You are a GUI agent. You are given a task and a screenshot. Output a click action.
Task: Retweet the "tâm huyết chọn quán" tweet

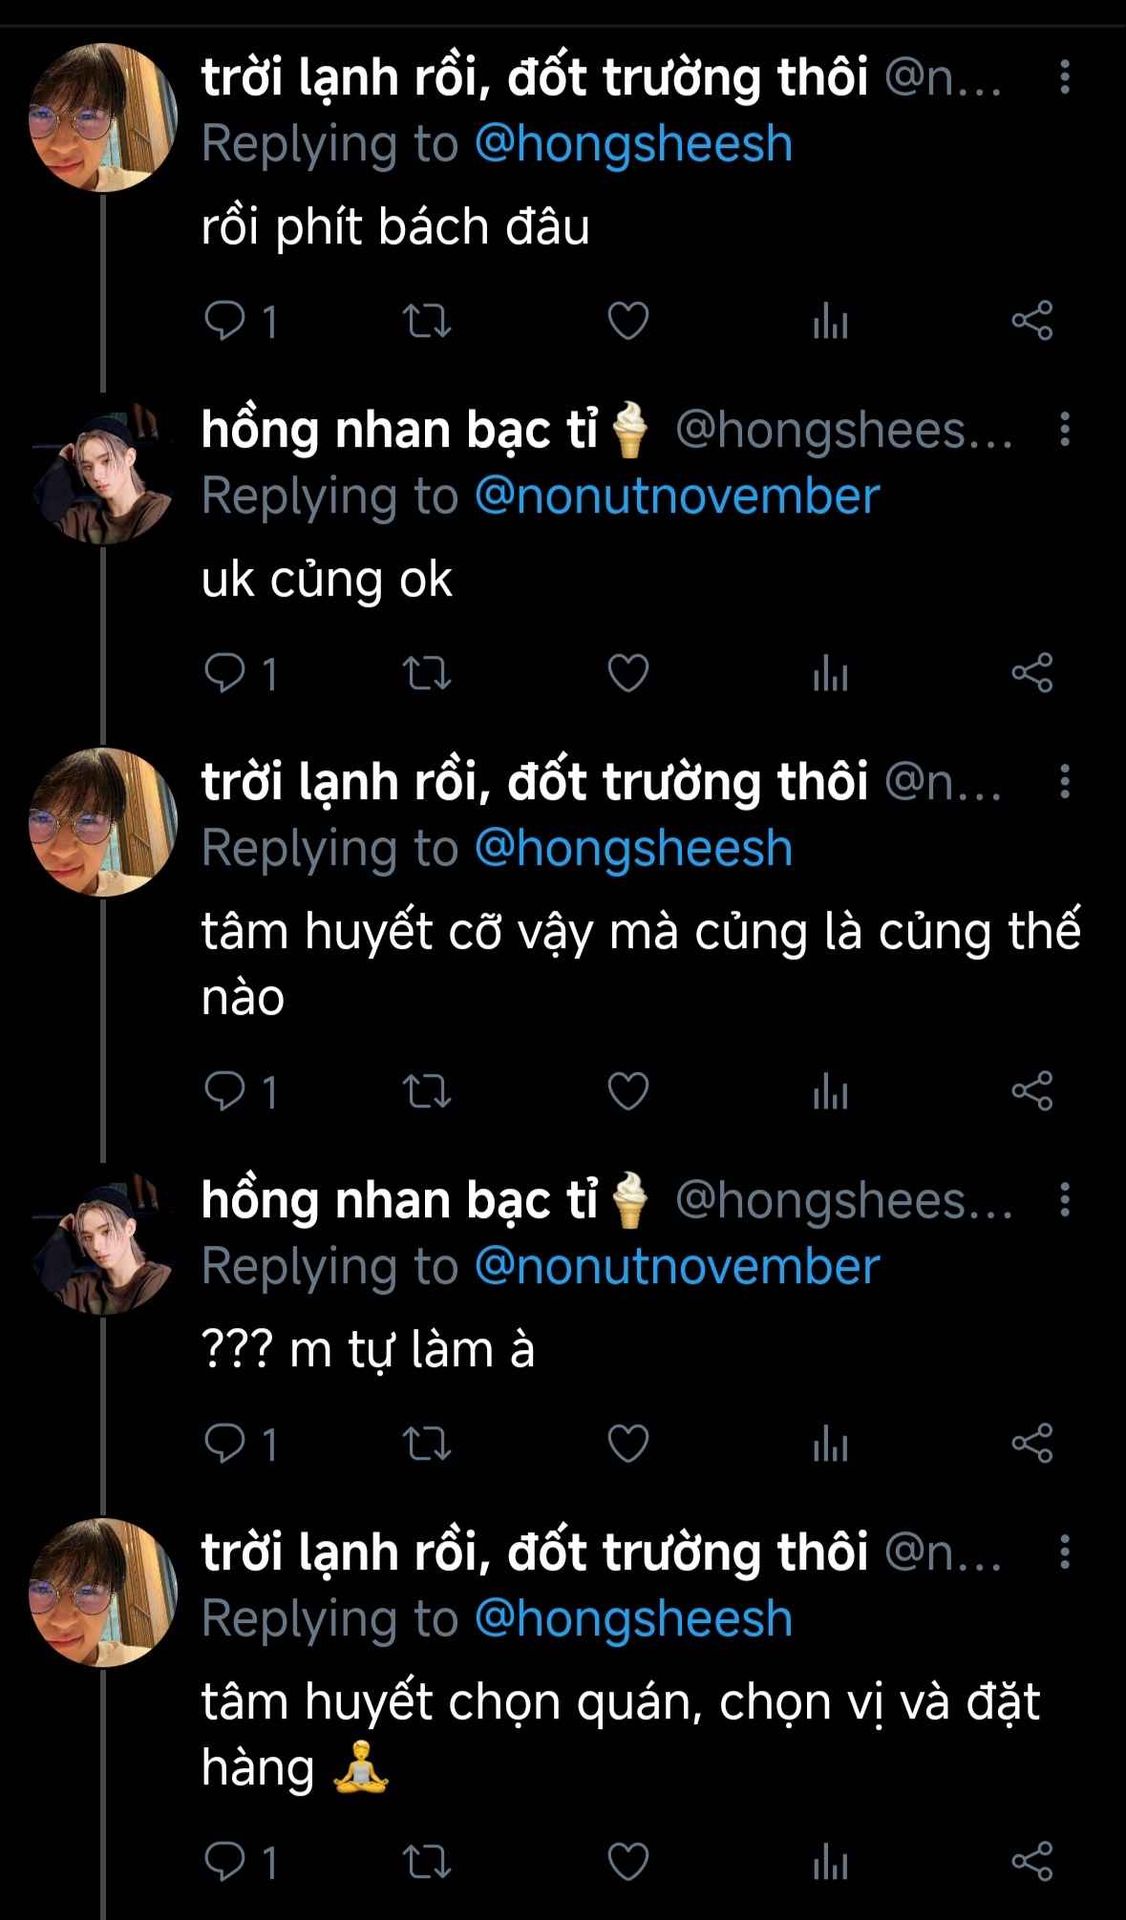click(x=426, y=1861)
